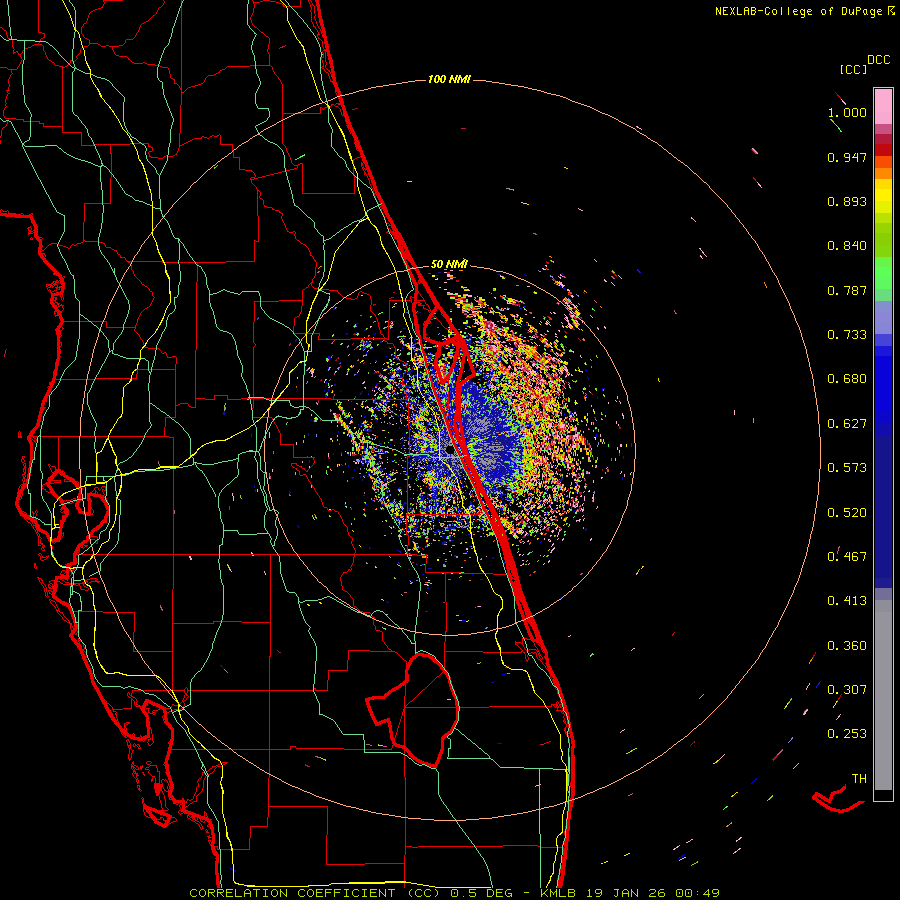Pick the green band beside 0.840
Screen dimensions: 900x900
pyautogui.click(x=883, y=240)
